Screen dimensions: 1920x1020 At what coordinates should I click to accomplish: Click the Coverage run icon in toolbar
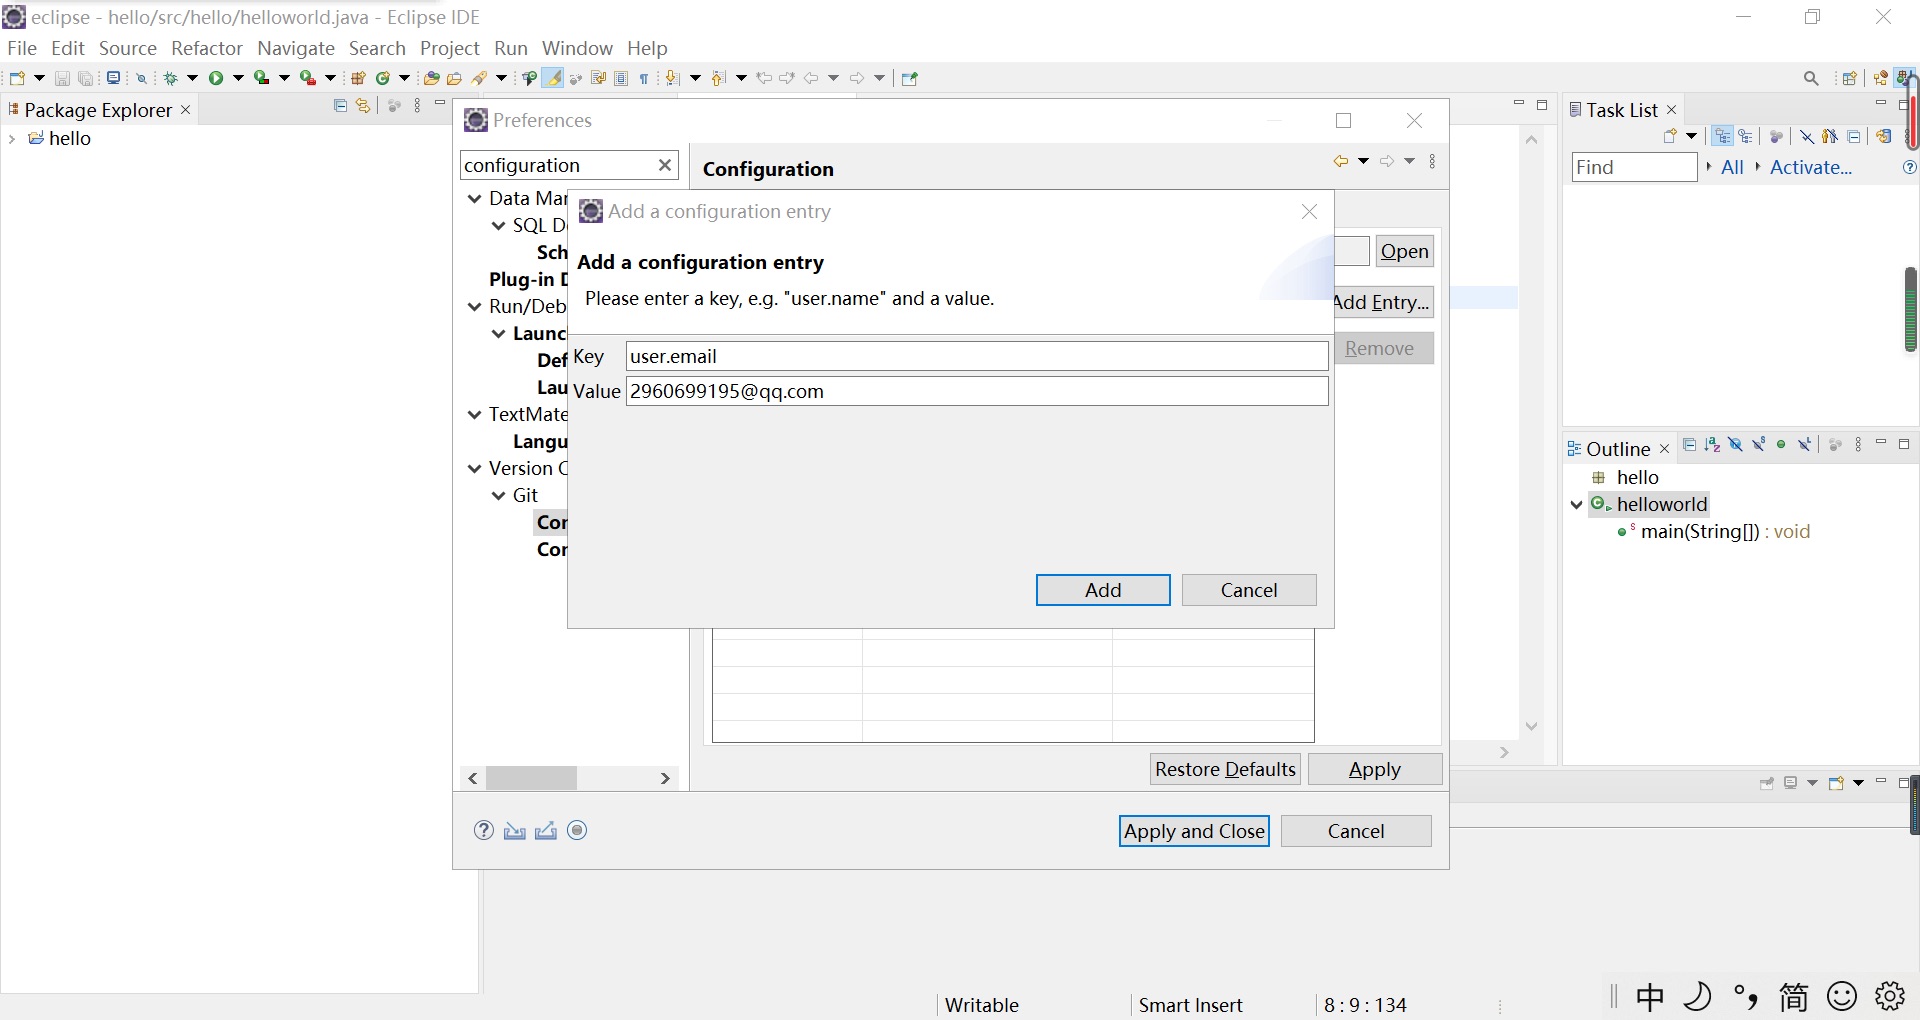[261, 78]
